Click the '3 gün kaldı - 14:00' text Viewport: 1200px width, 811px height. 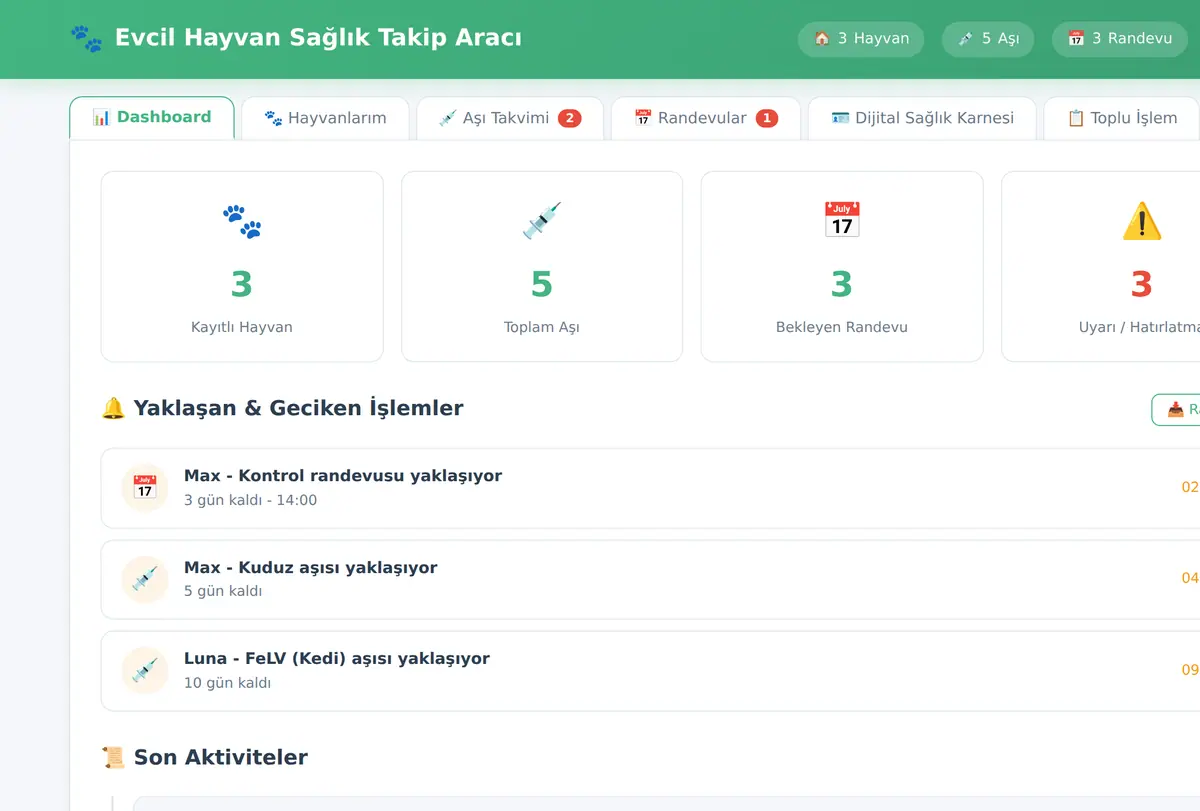click(250, 500)
